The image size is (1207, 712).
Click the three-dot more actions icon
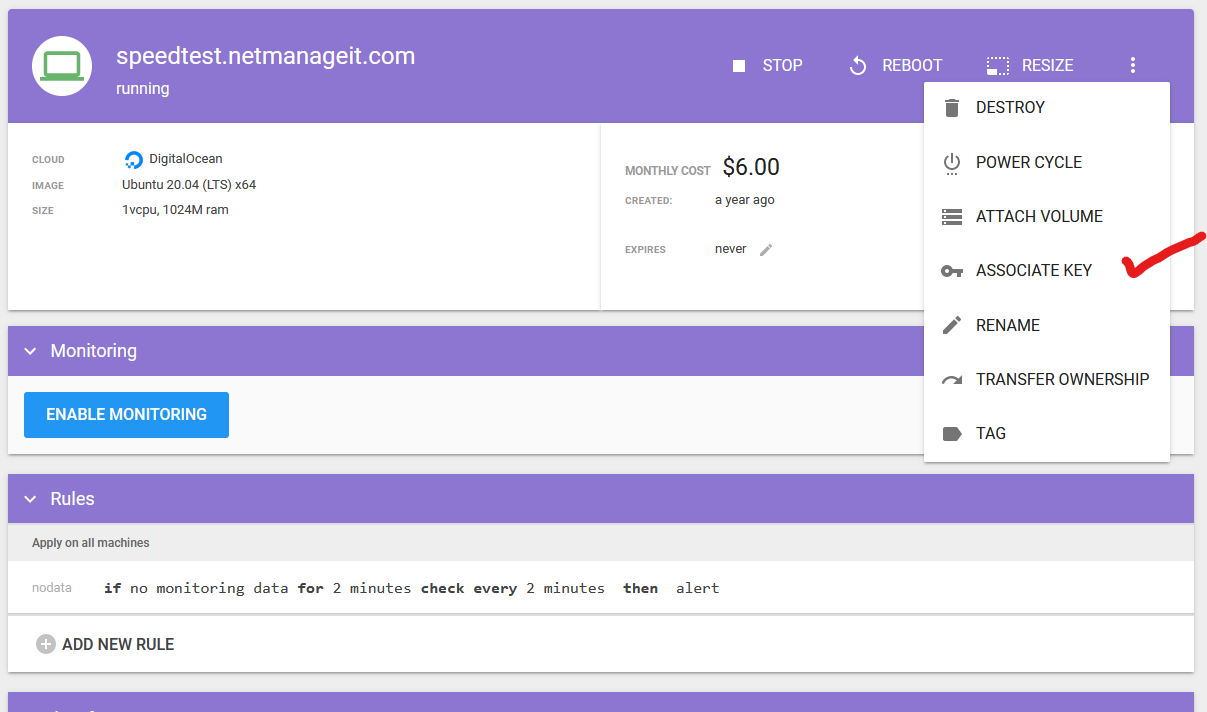(1132, 66)
